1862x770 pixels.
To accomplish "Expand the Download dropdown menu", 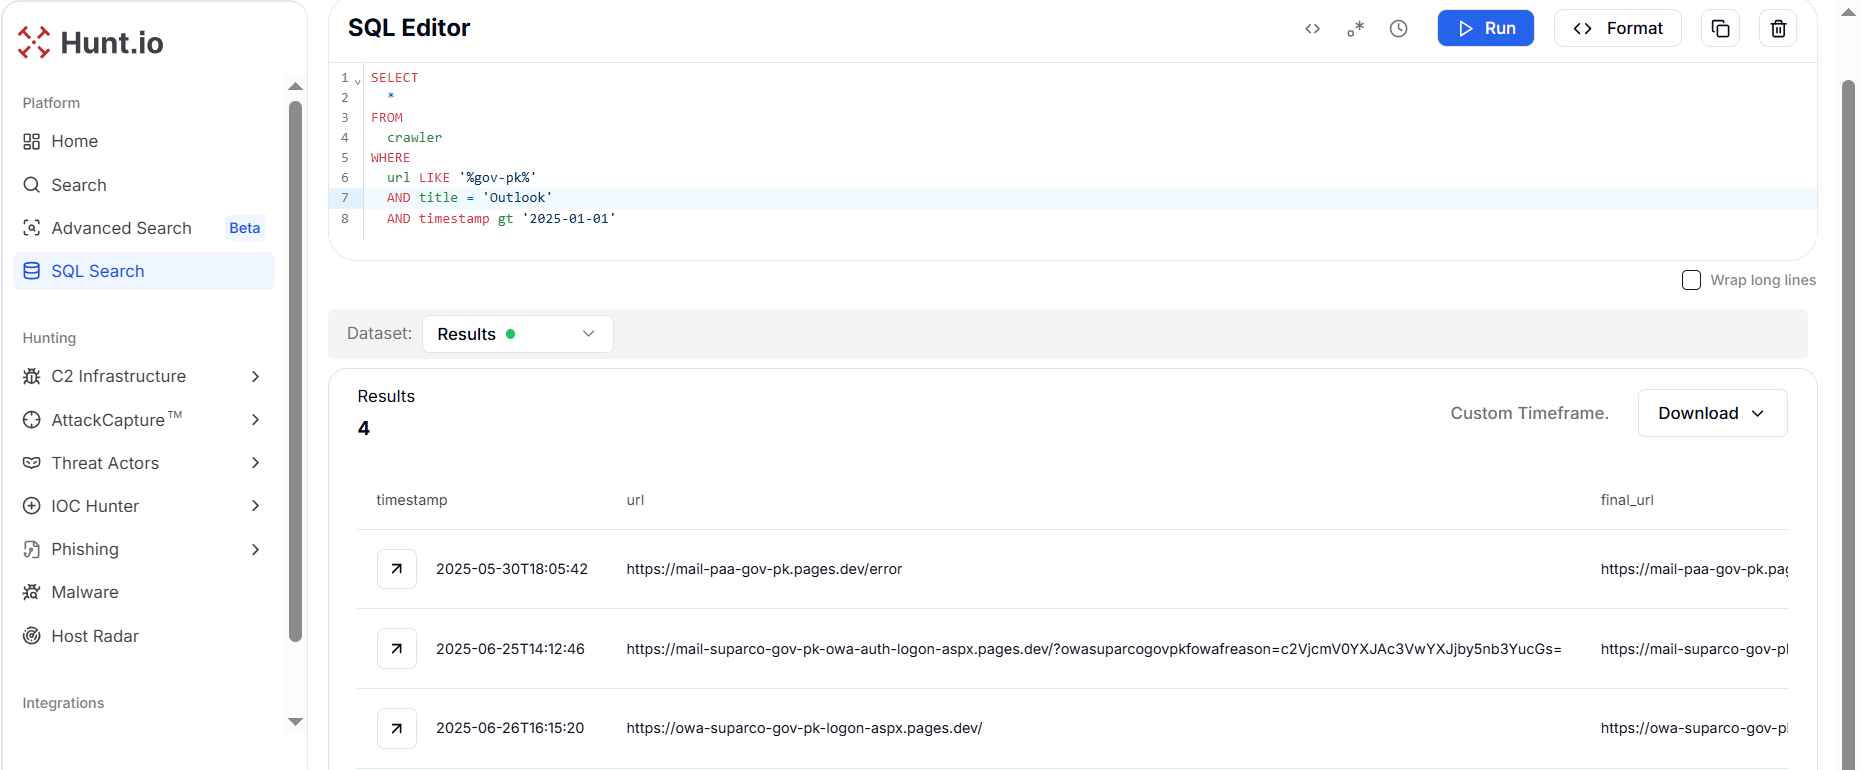I will [x=1711, y=413].
